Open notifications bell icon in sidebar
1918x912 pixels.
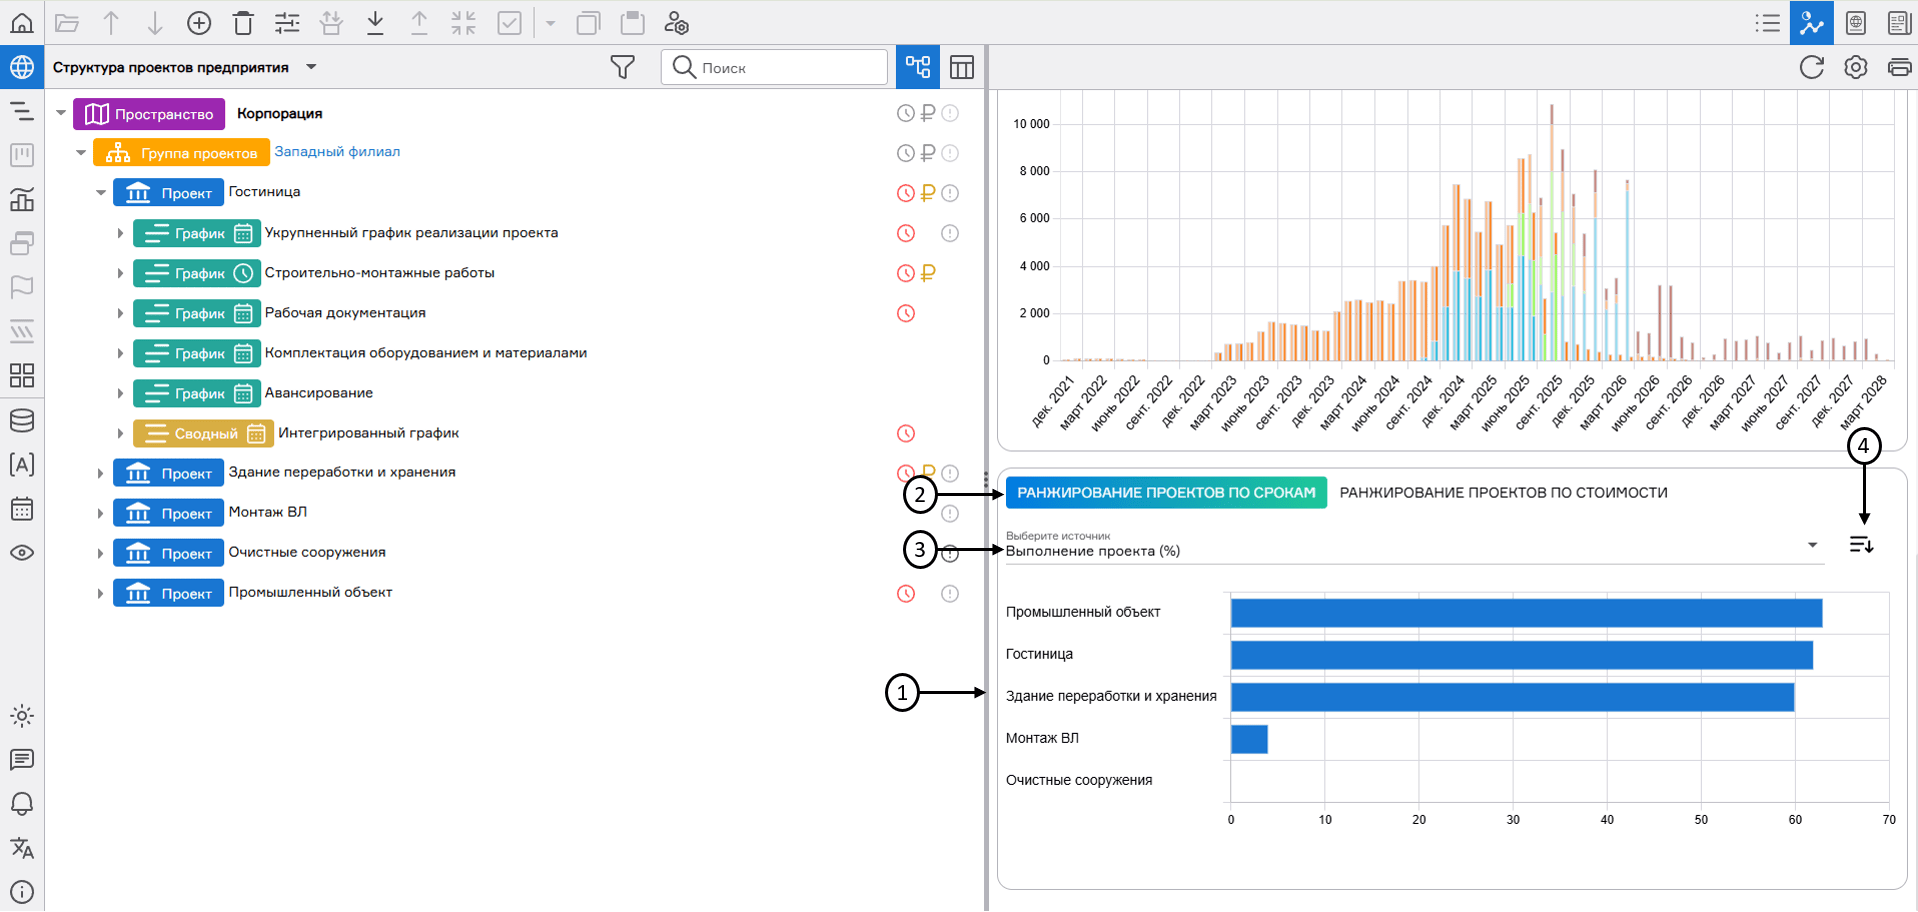(x=22, y=804)
